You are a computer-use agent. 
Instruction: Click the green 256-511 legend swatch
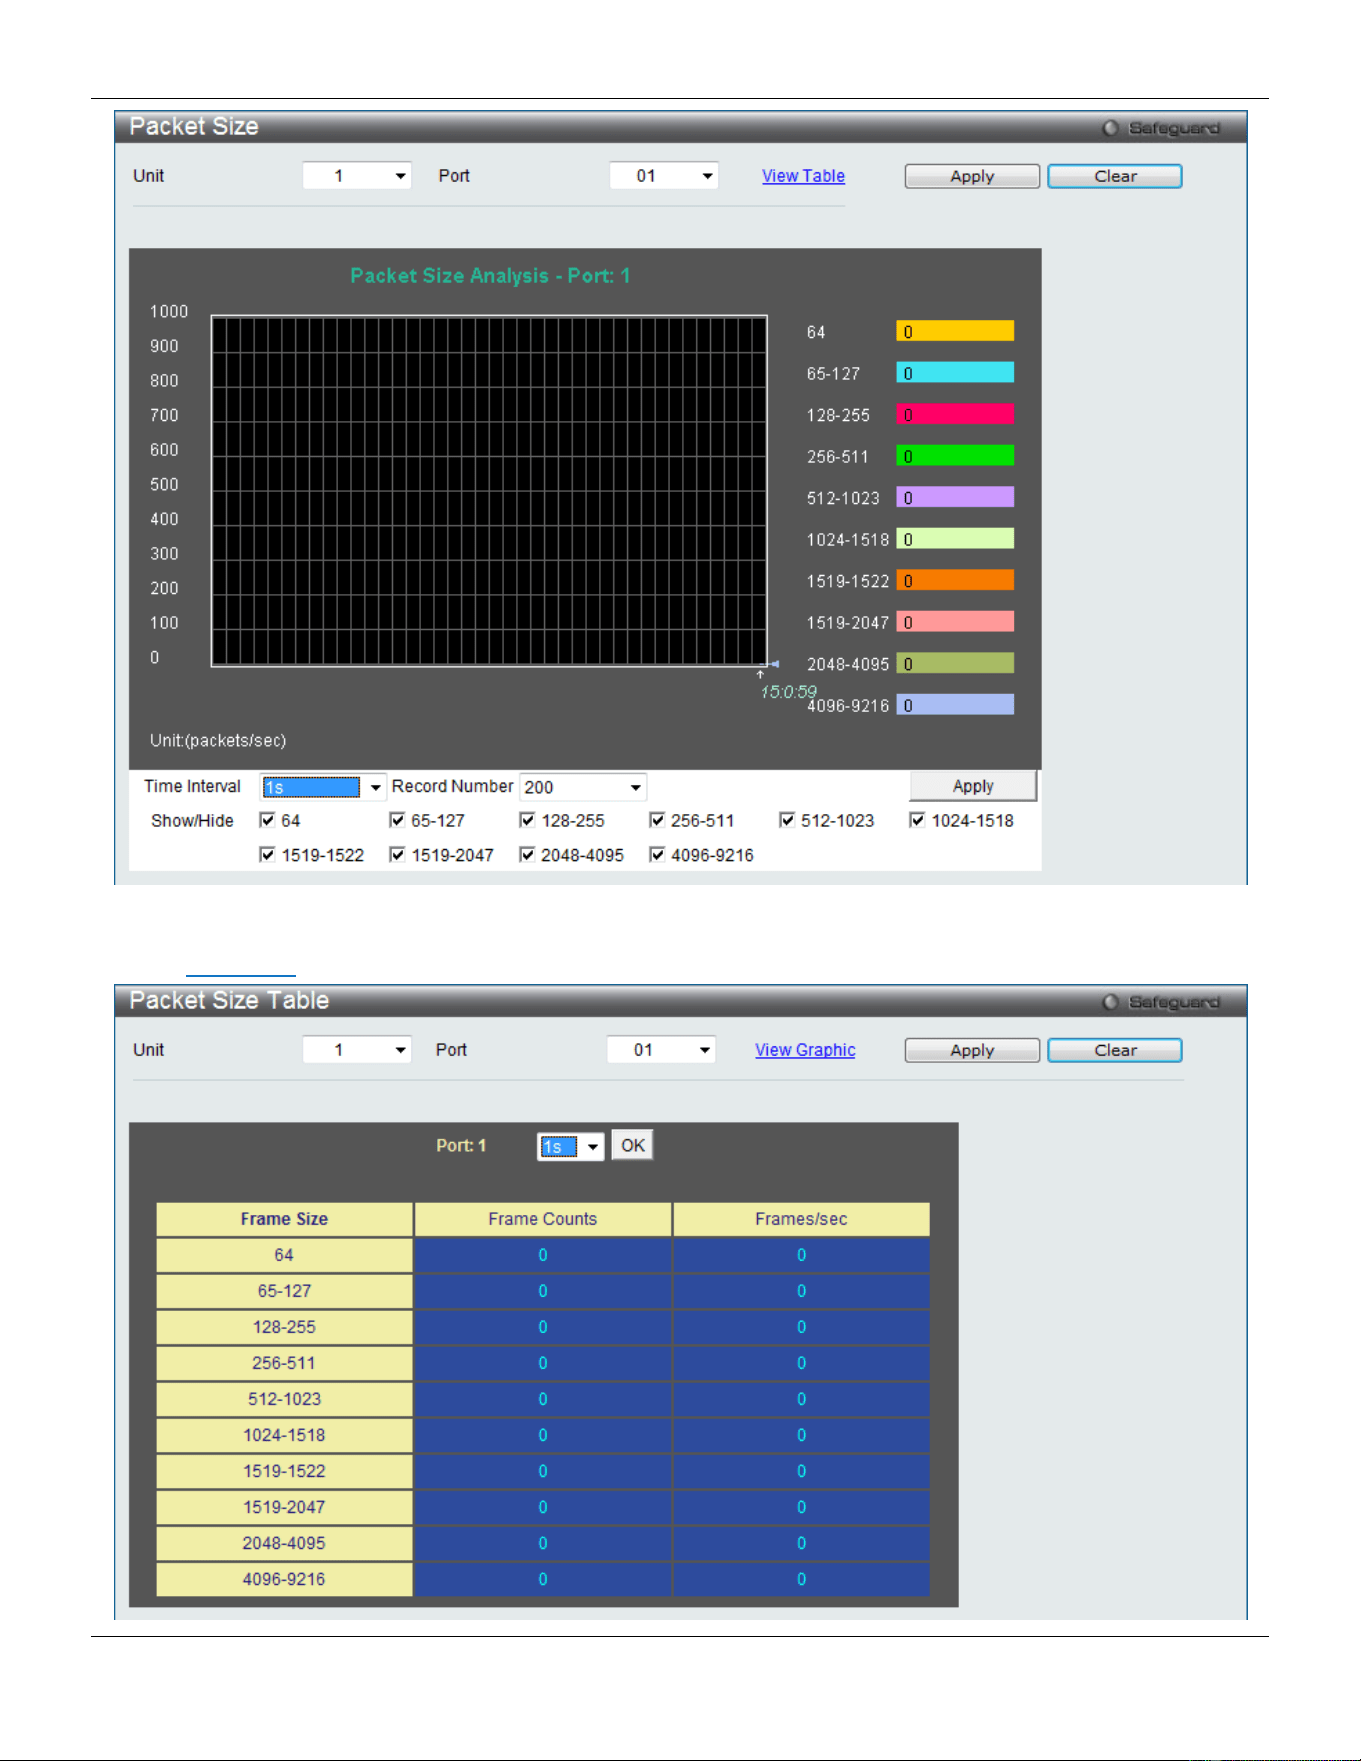(x=955, y=456)
